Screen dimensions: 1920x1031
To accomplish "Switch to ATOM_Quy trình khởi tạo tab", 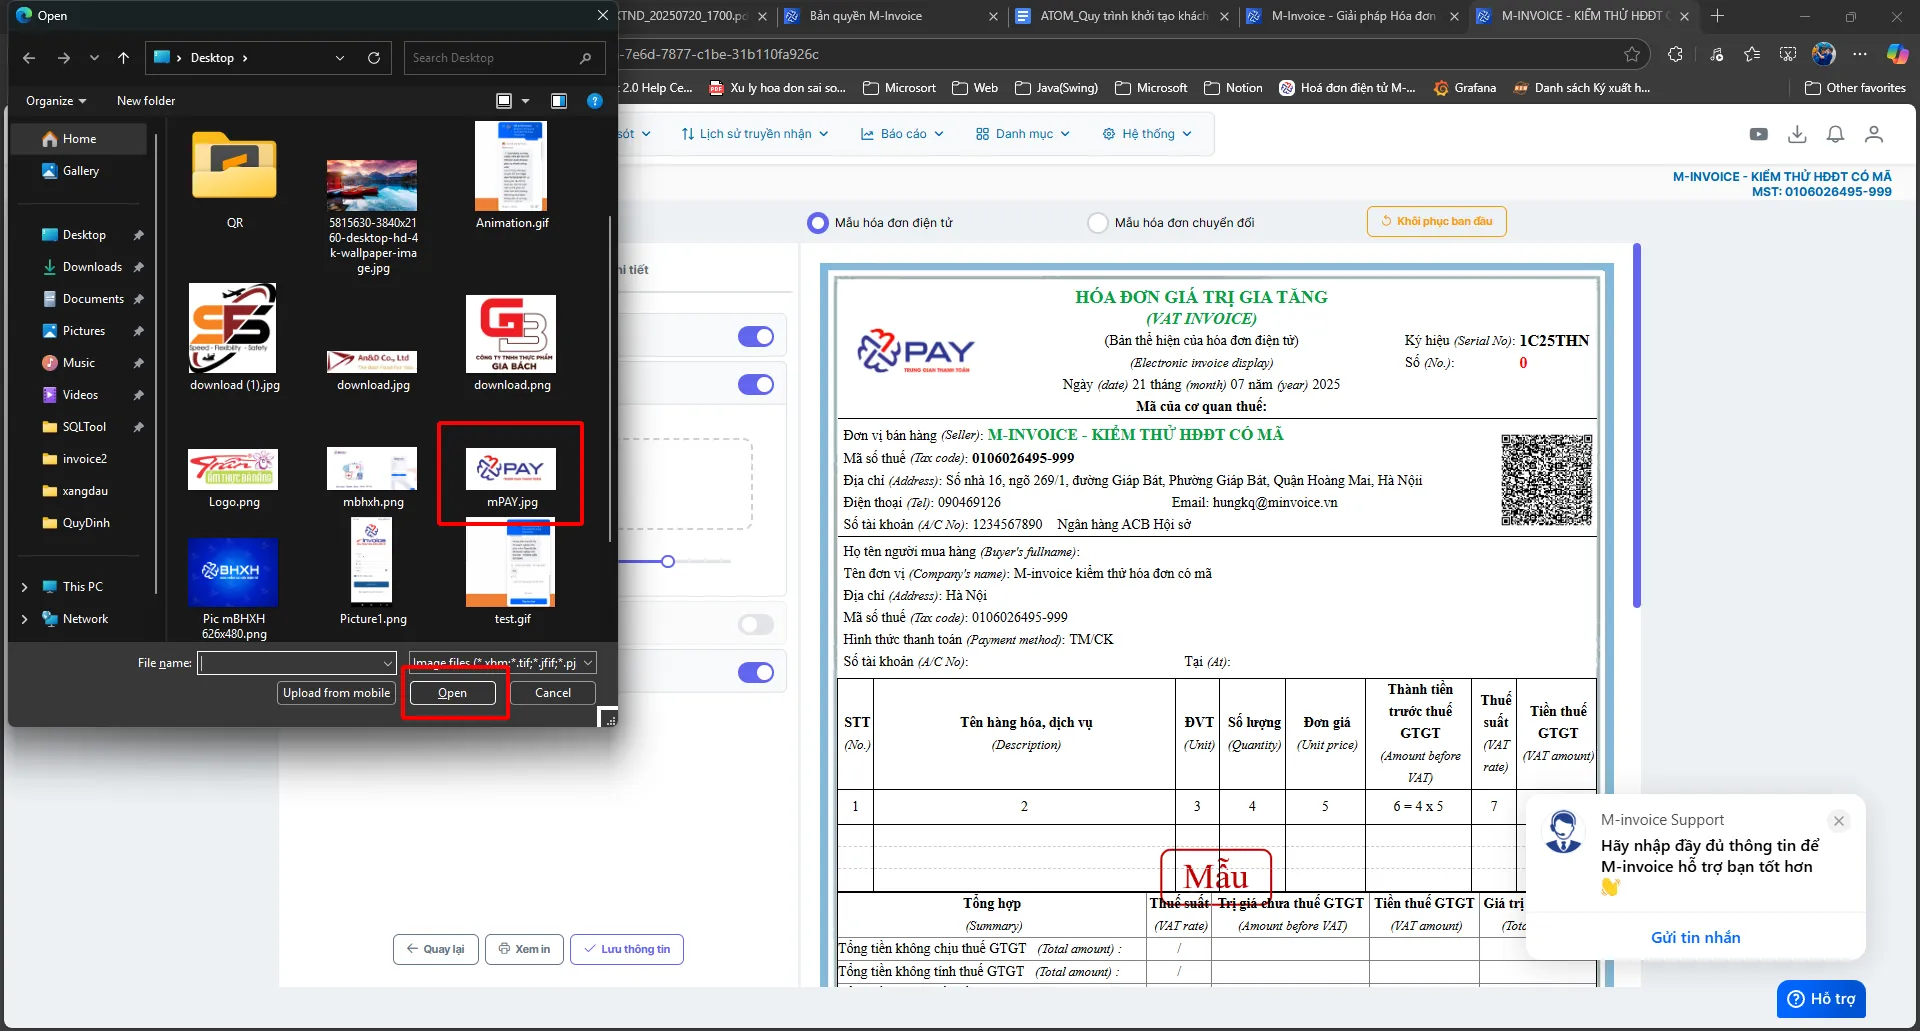I will pos(1123,16).
